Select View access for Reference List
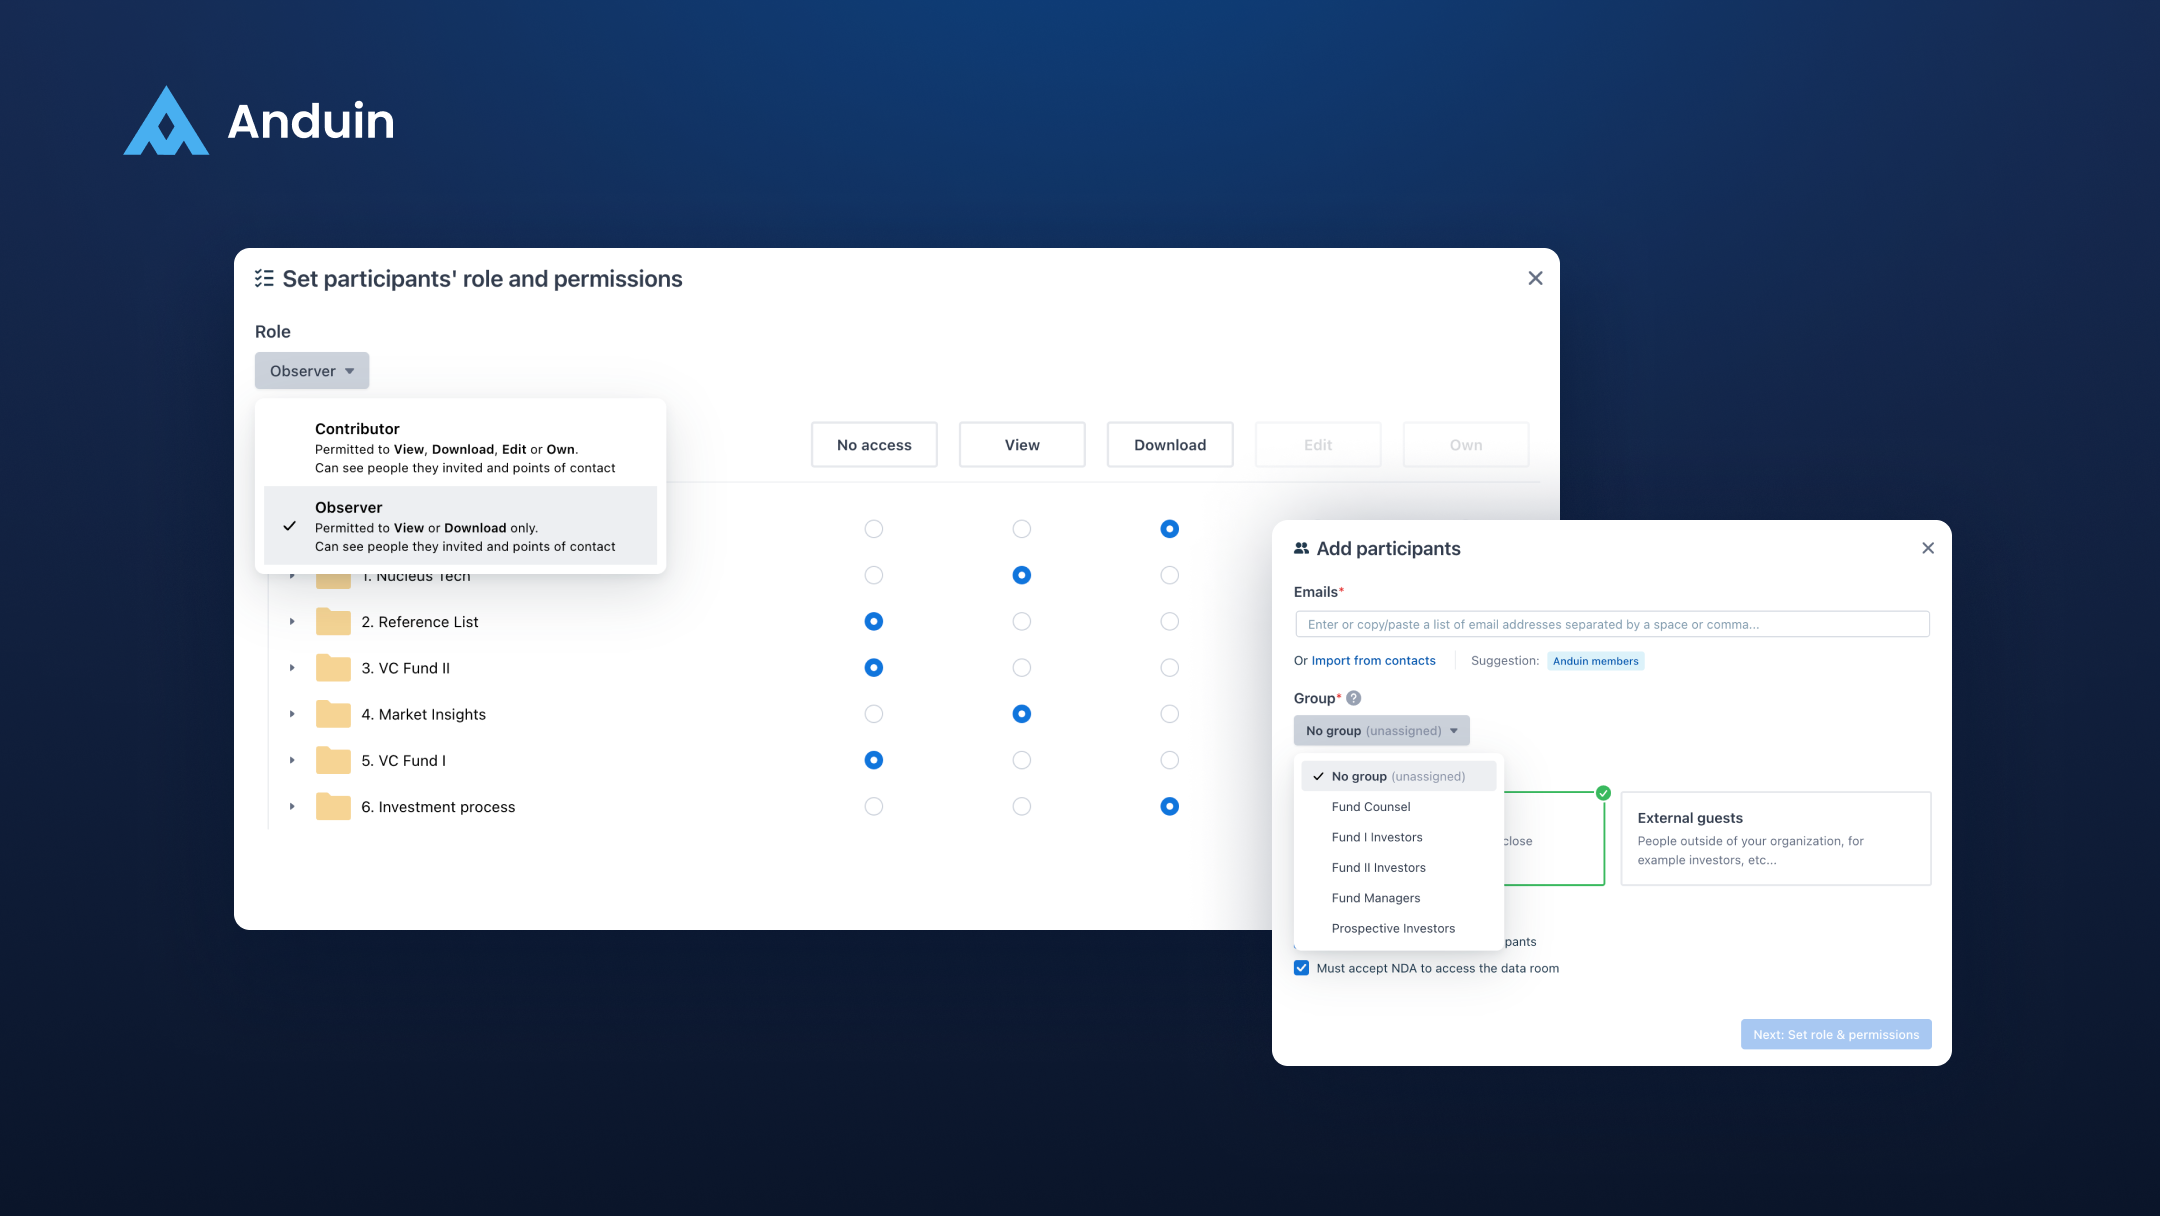Screen dimensions: 2160x1216 [1021, 621]
